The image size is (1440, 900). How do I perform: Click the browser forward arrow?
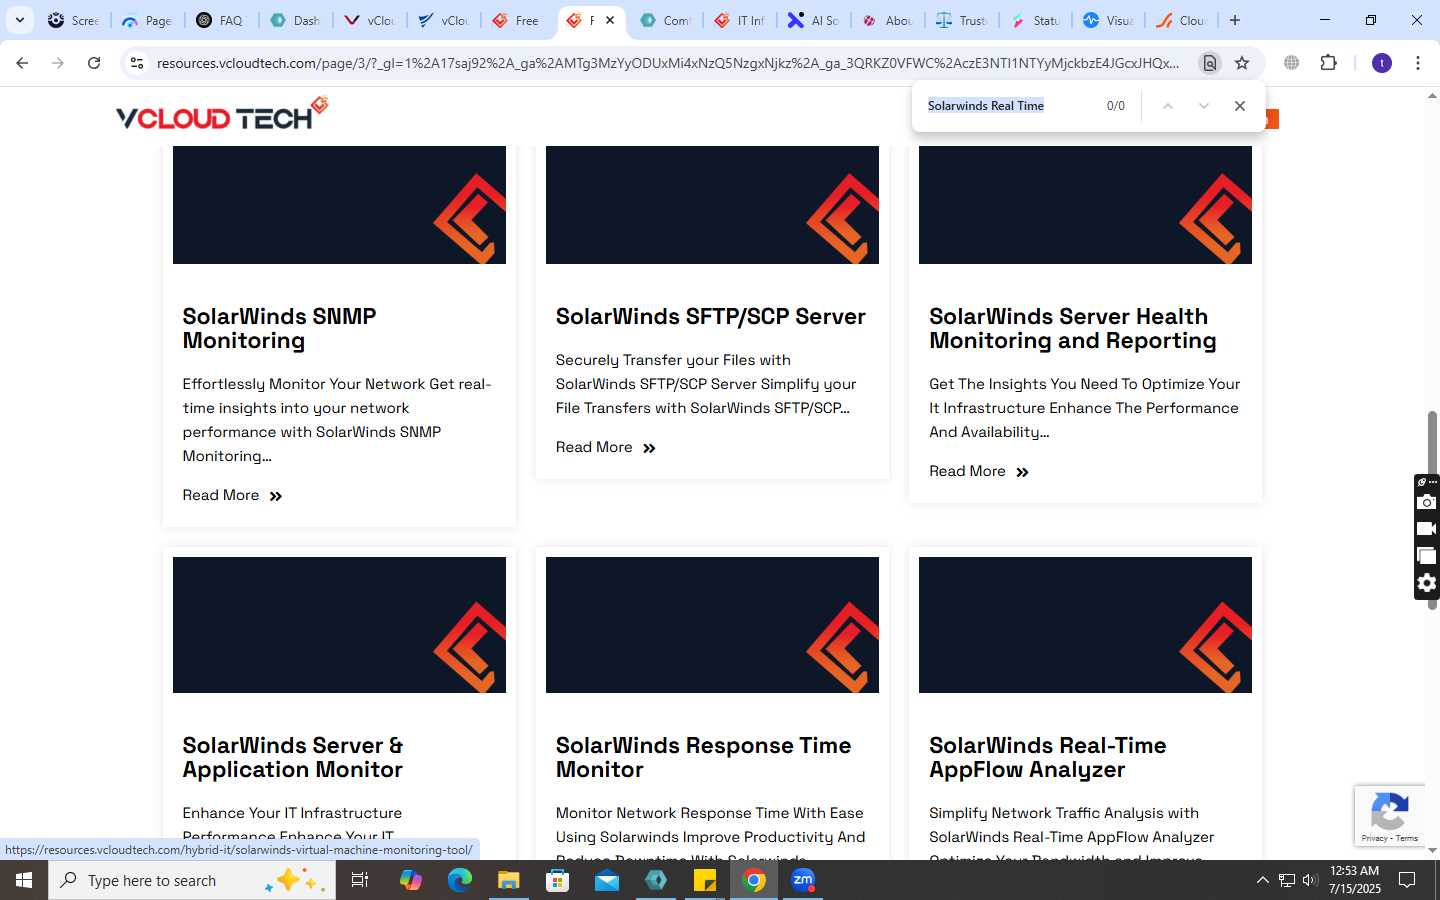point(58,63)
